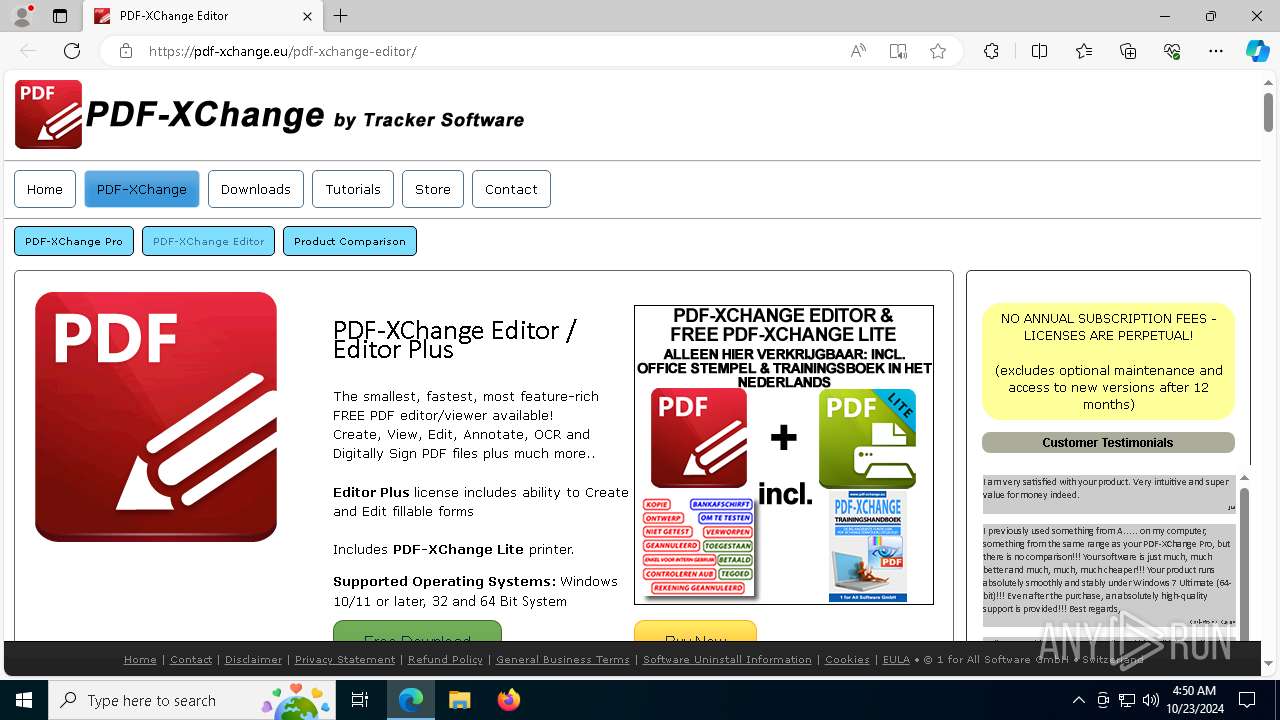This screenshot has height=720, width=1280.
Task: Add this page to favorites
Action: 938,51
